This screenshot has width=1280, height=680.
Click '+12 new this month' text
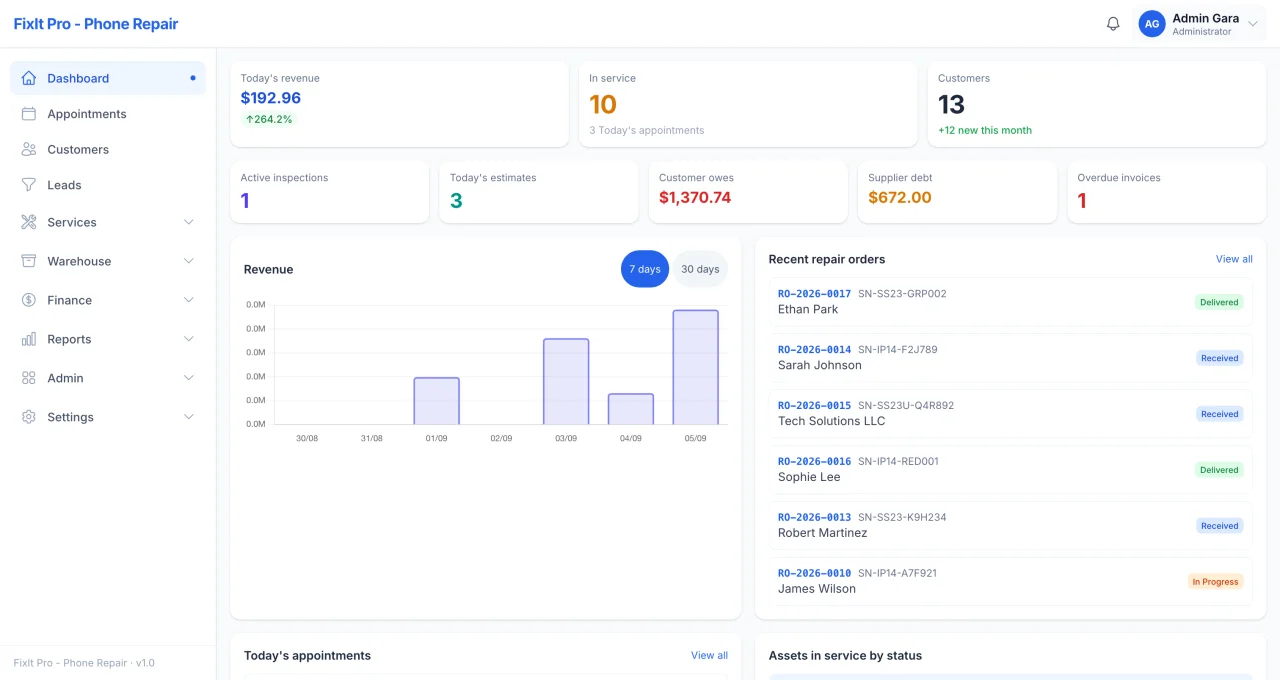point(985,130)
